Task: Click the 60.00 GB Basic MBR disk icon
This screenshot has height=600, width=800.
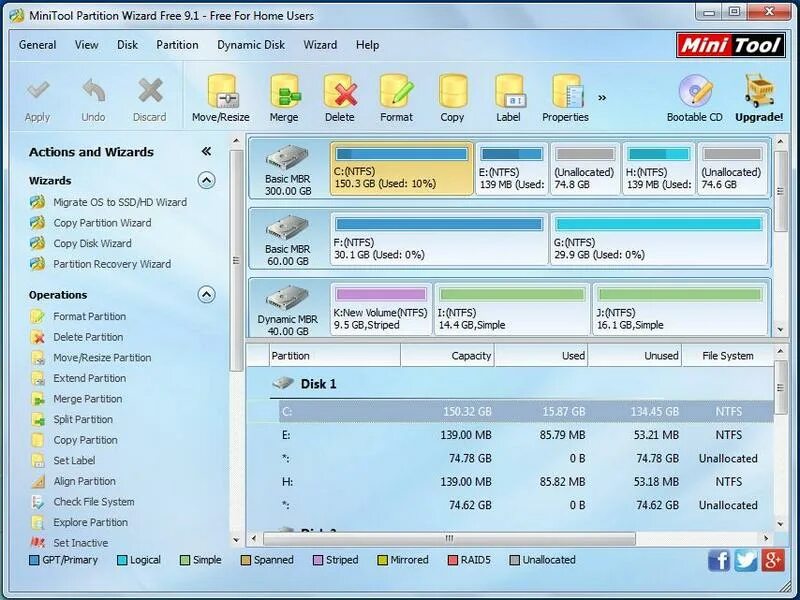Action: point(287,228)
